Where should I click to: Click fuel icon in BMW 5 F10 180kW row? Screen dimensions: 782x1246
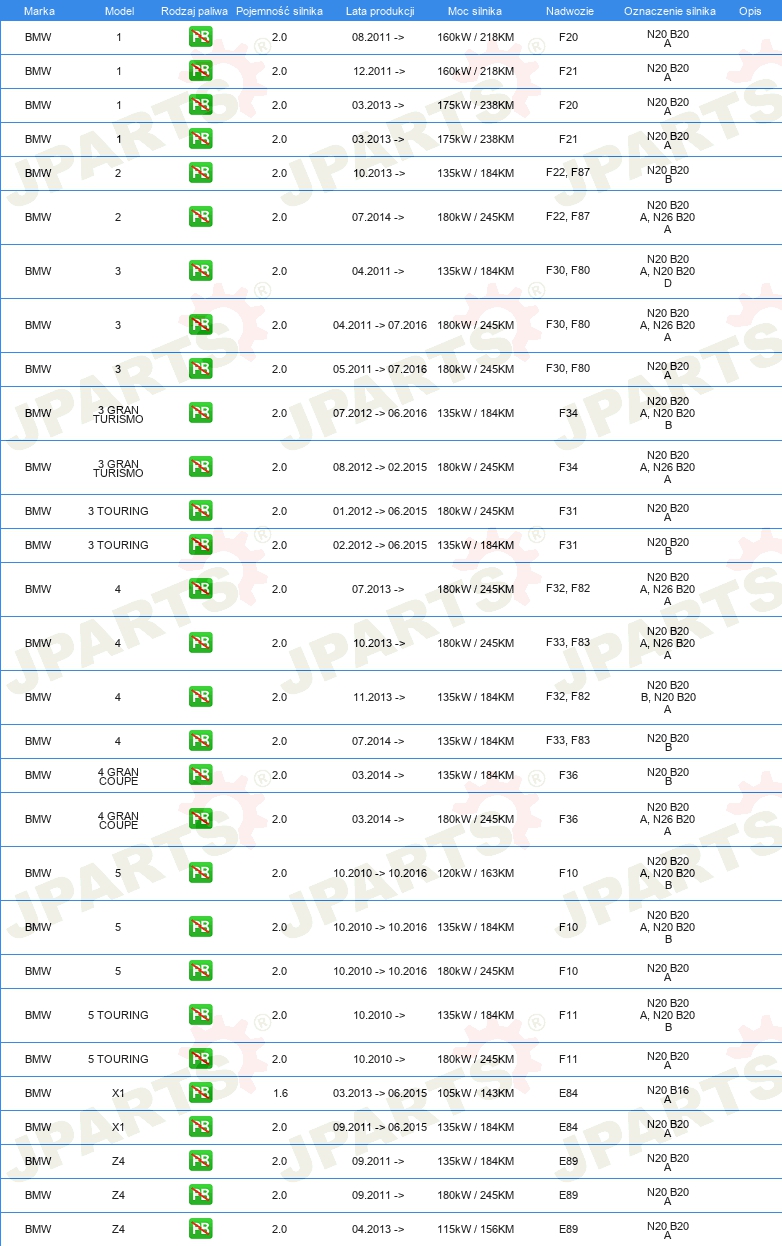coord(200,971)
